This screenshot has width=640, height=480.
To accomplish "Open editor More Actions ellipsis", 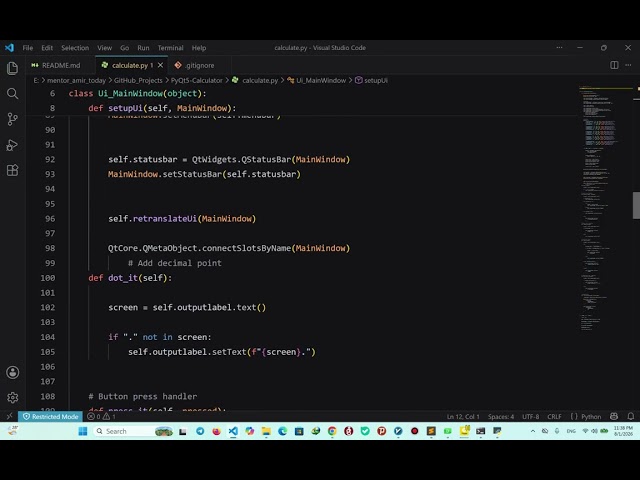I will 628,65.
